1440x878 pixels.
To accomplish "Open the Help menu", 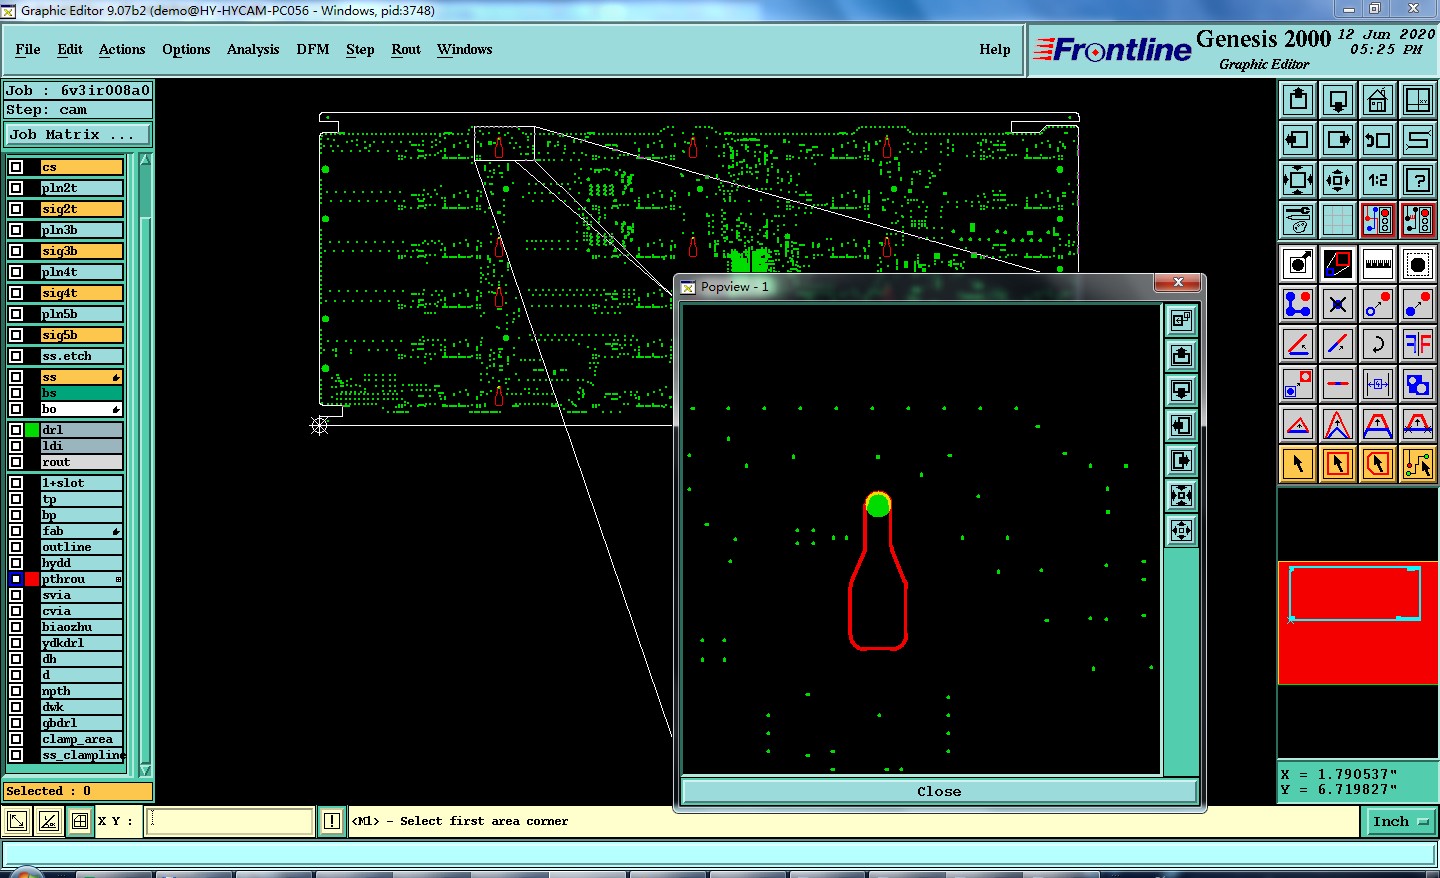I will coord(995,49).
